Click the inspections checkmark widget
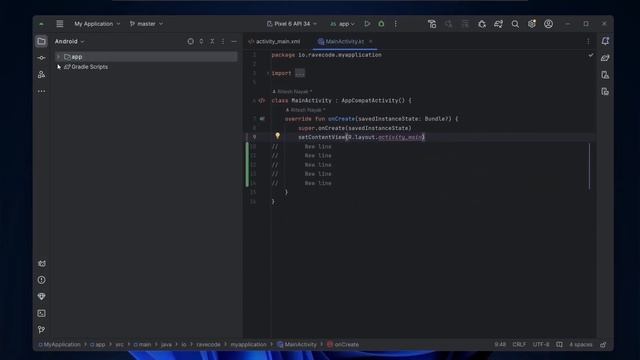The image size is (640, 360). pyautogui.click(x=591, y=55)
